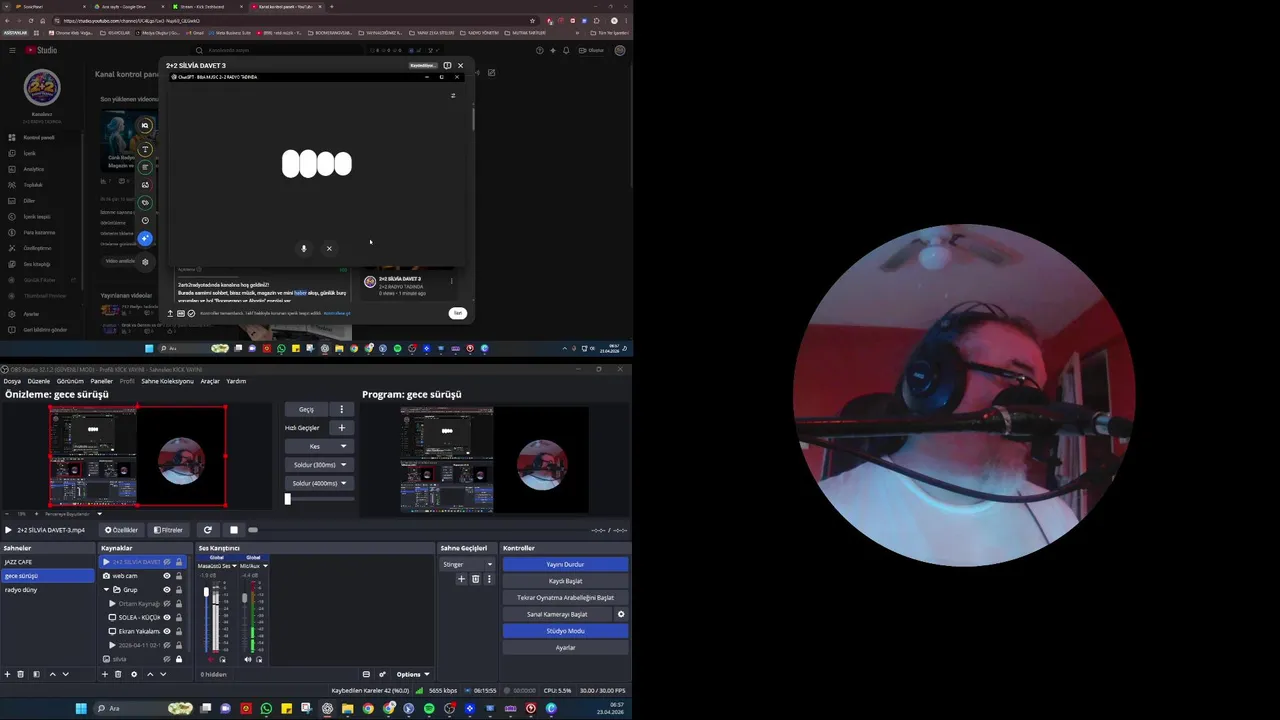
Task: Open the Görünüm menu in OBS
Action: point(70,381)
